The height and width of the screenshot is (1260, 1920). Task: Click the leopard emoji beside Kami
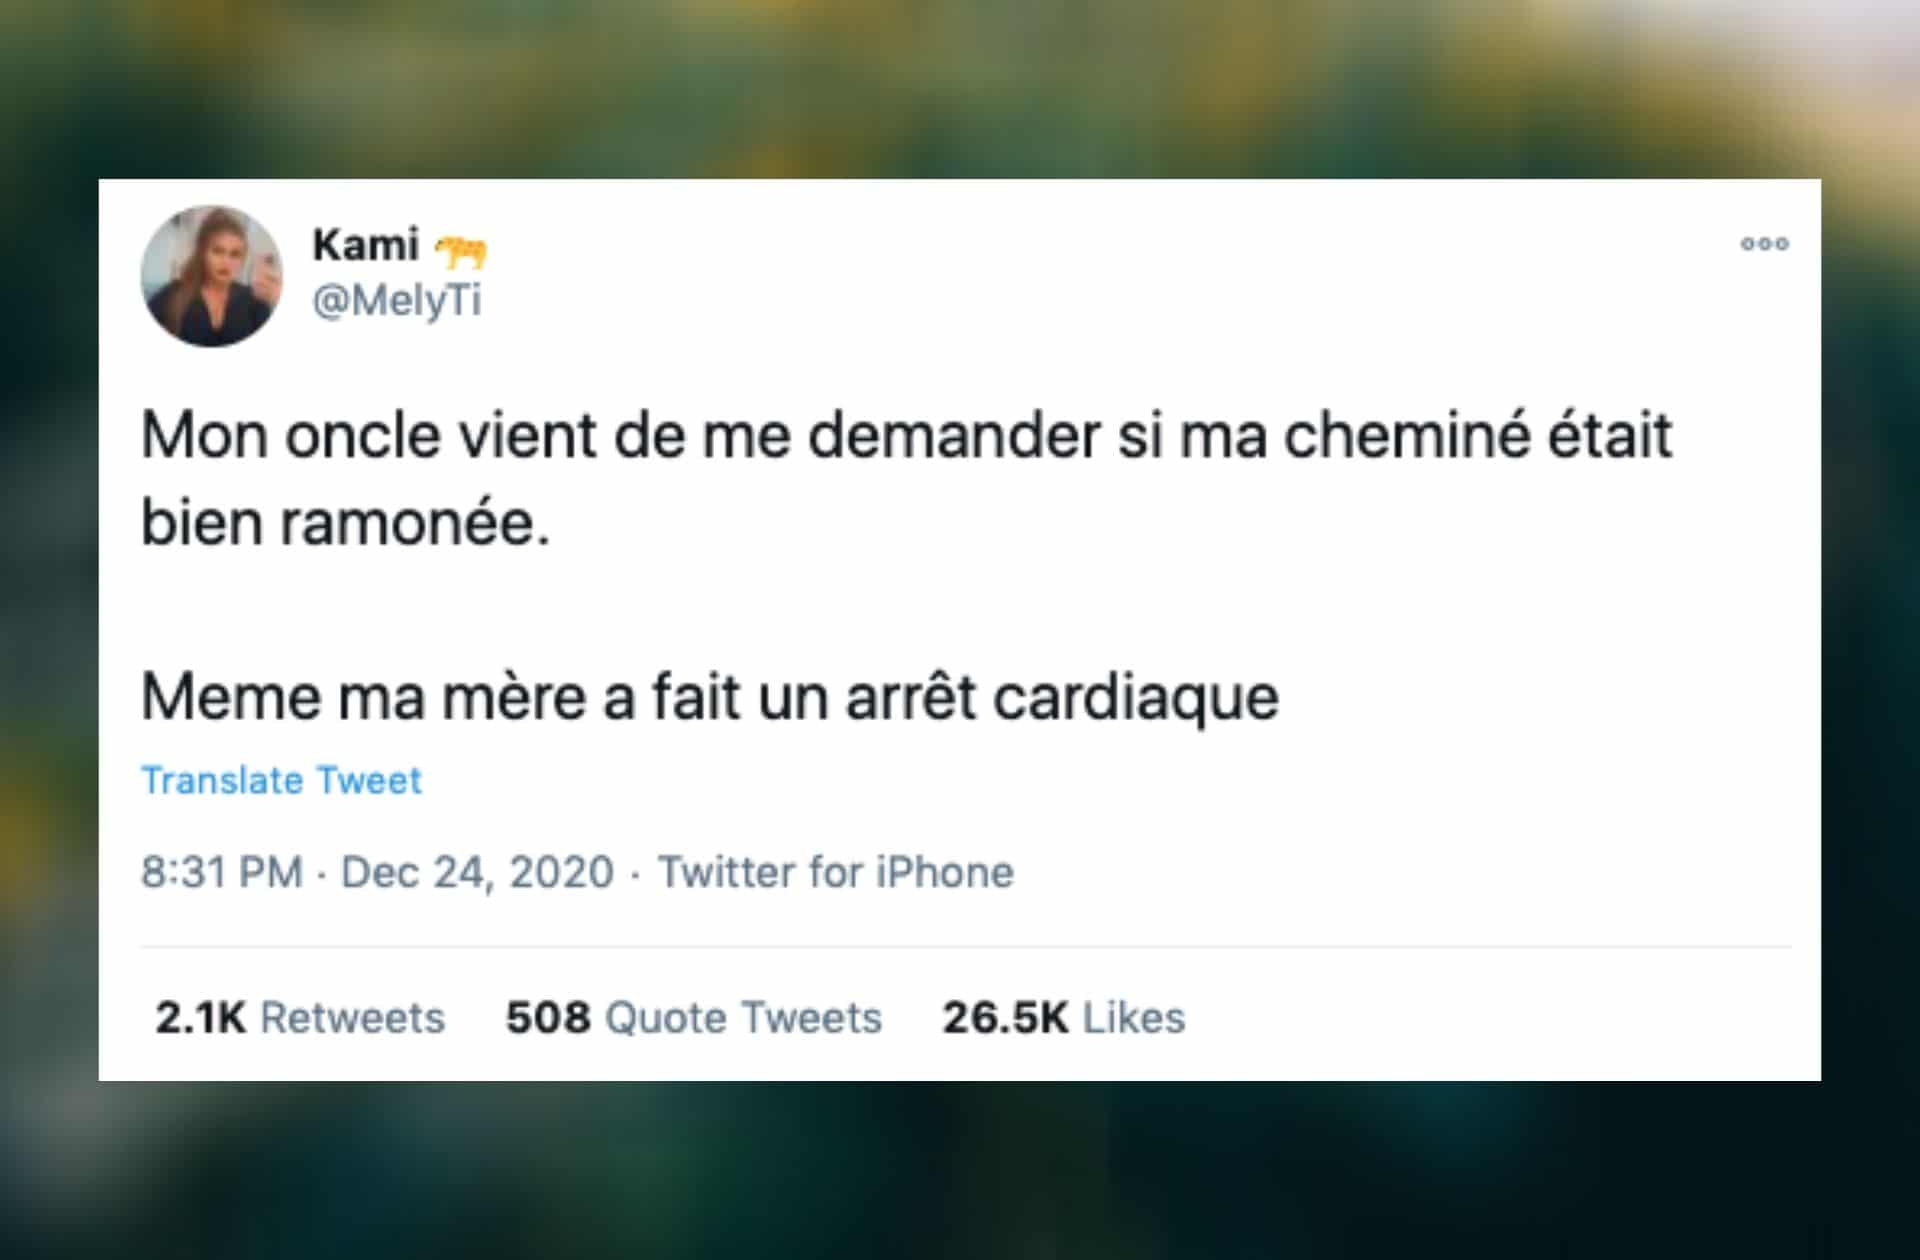461,250
